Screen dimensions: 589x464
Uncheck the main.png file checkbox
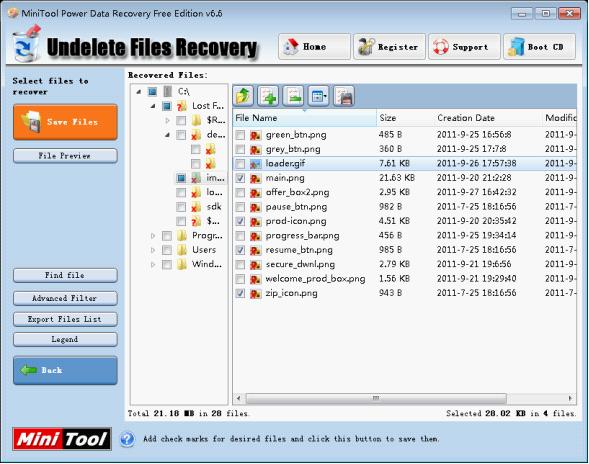[240, 178]
